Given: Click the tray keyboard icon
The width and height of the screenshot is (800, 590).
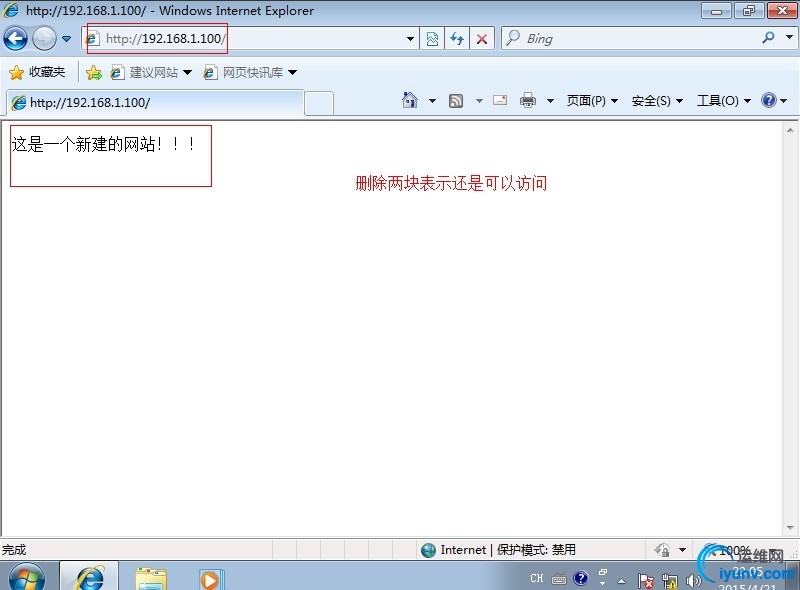Looking at the screenshot, I should coord(559,579).
